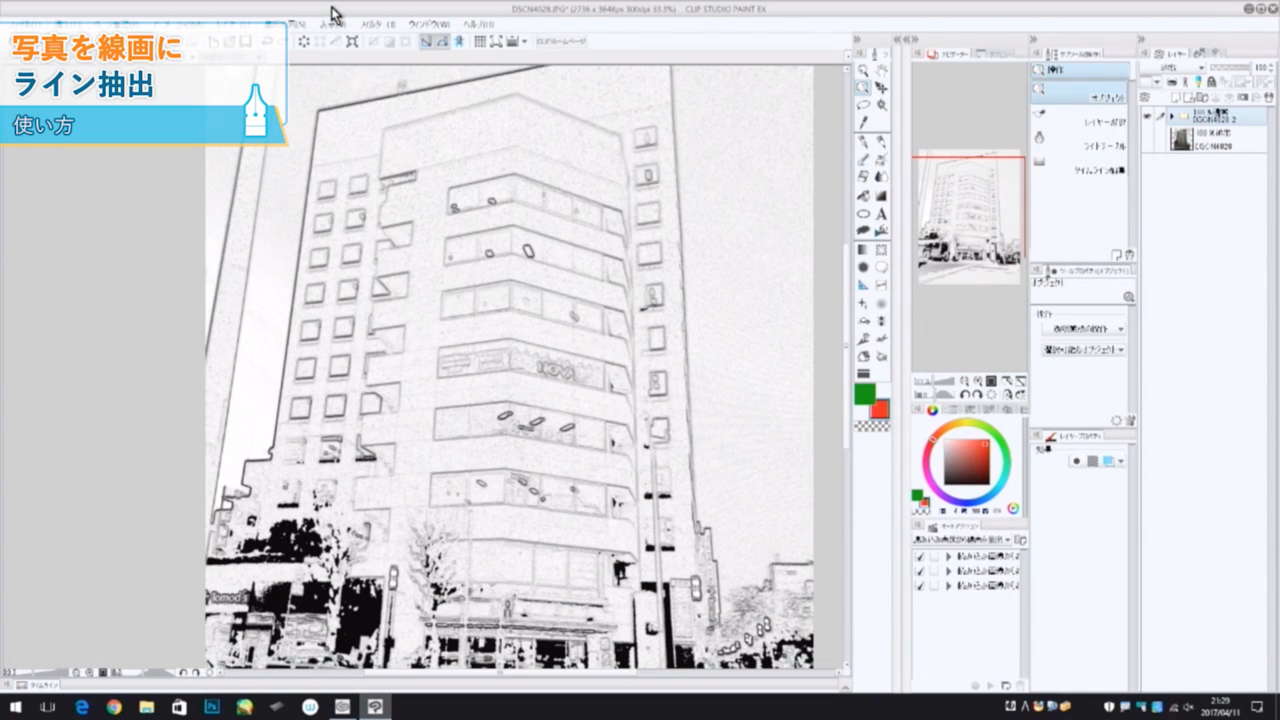1280x720 pixels.
Task: Switch to the レイヤー panel tab
Action: click(x=1172, y=54)
